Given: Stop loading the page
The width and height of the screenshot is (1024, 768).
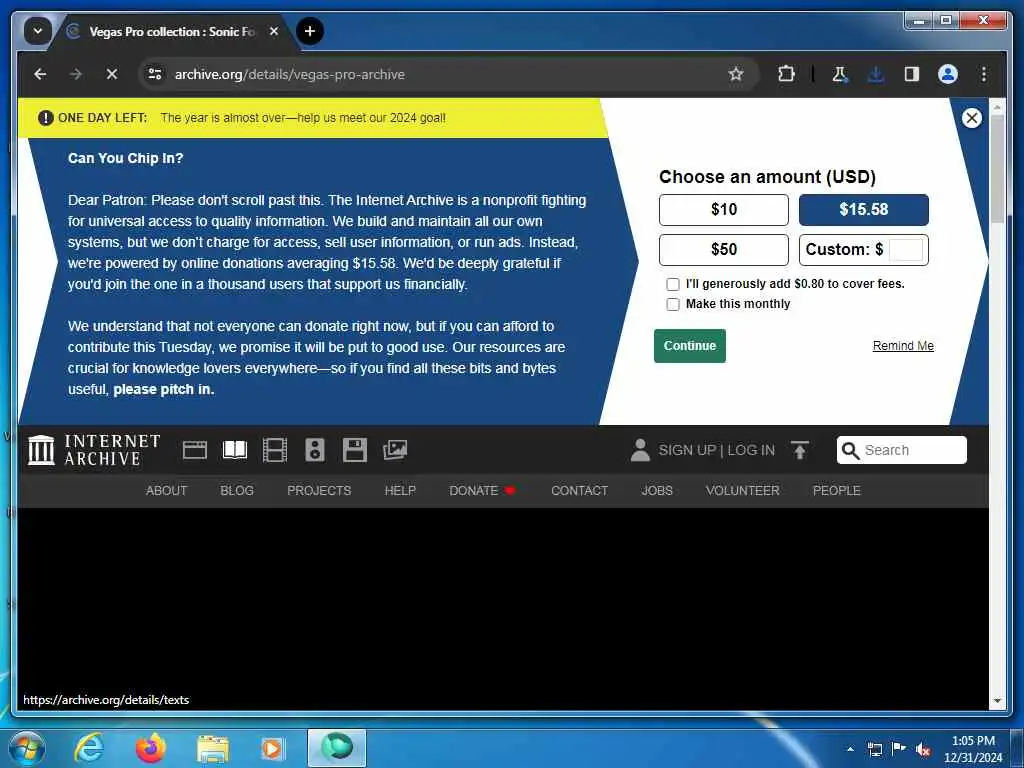Looking at the screenshot, I should (x=112, y=74).
